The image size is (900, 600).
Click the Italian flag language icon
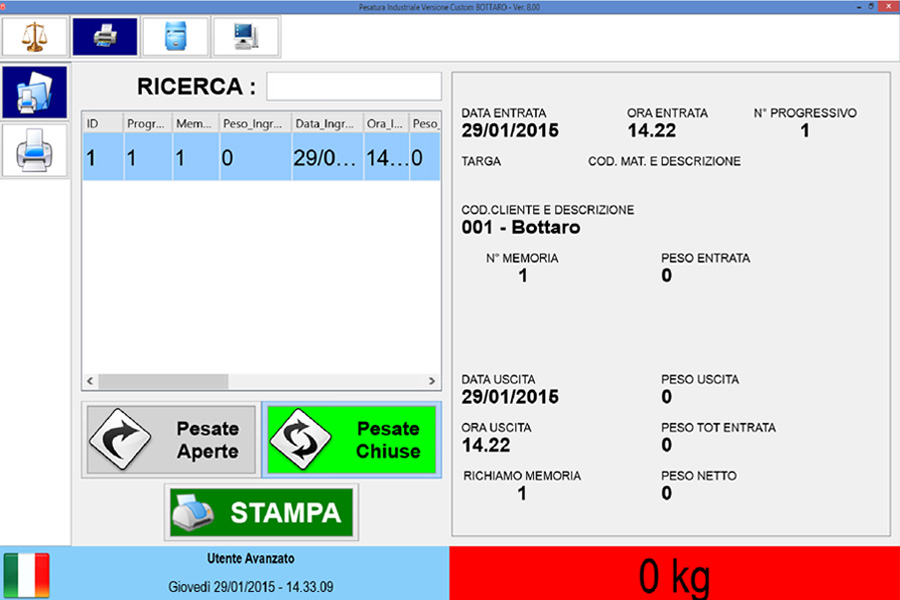(x=26, y=576)
